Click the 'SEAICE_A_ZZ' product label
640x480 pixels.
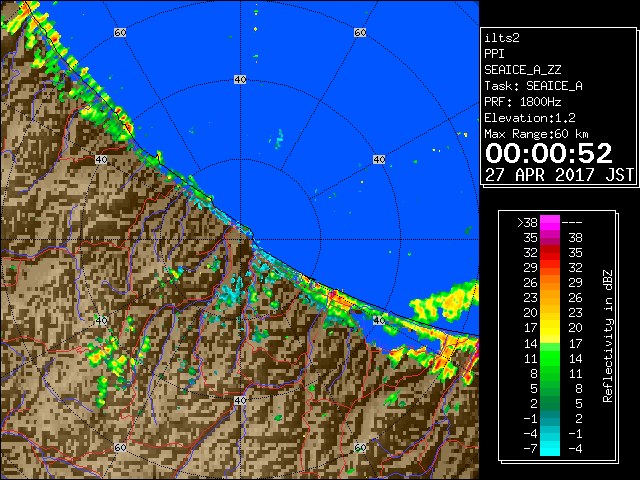point(522,70)
